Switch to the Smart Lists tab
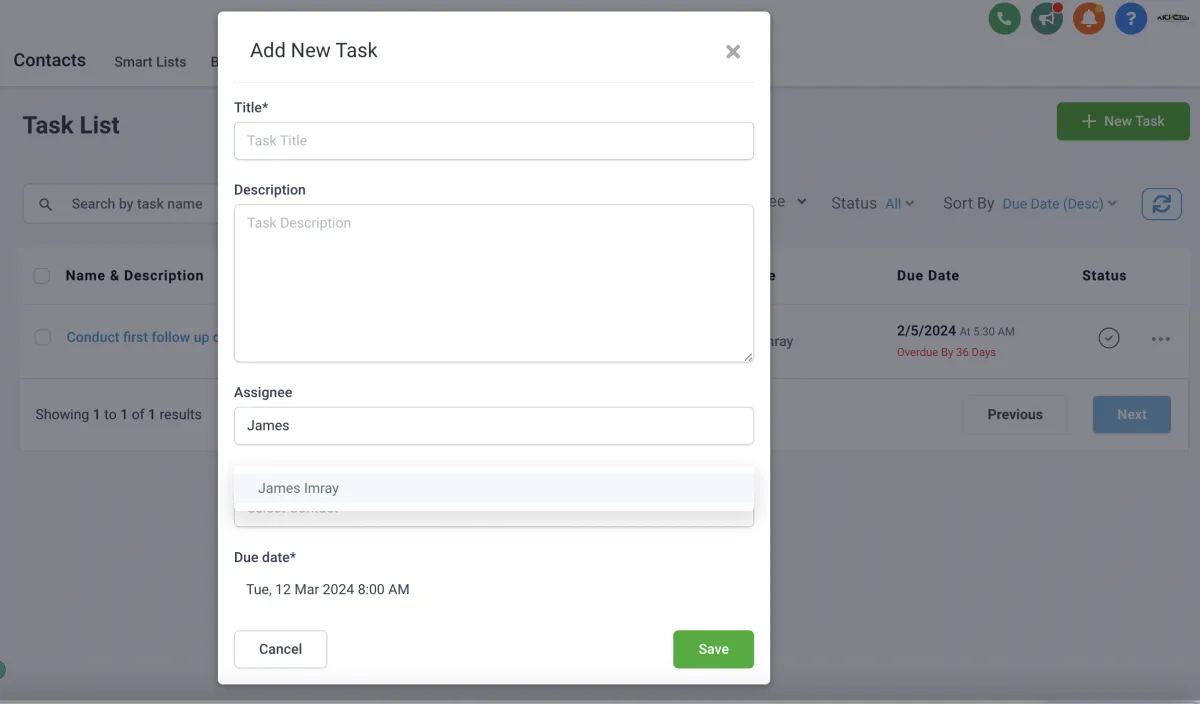 pos(150,62)
